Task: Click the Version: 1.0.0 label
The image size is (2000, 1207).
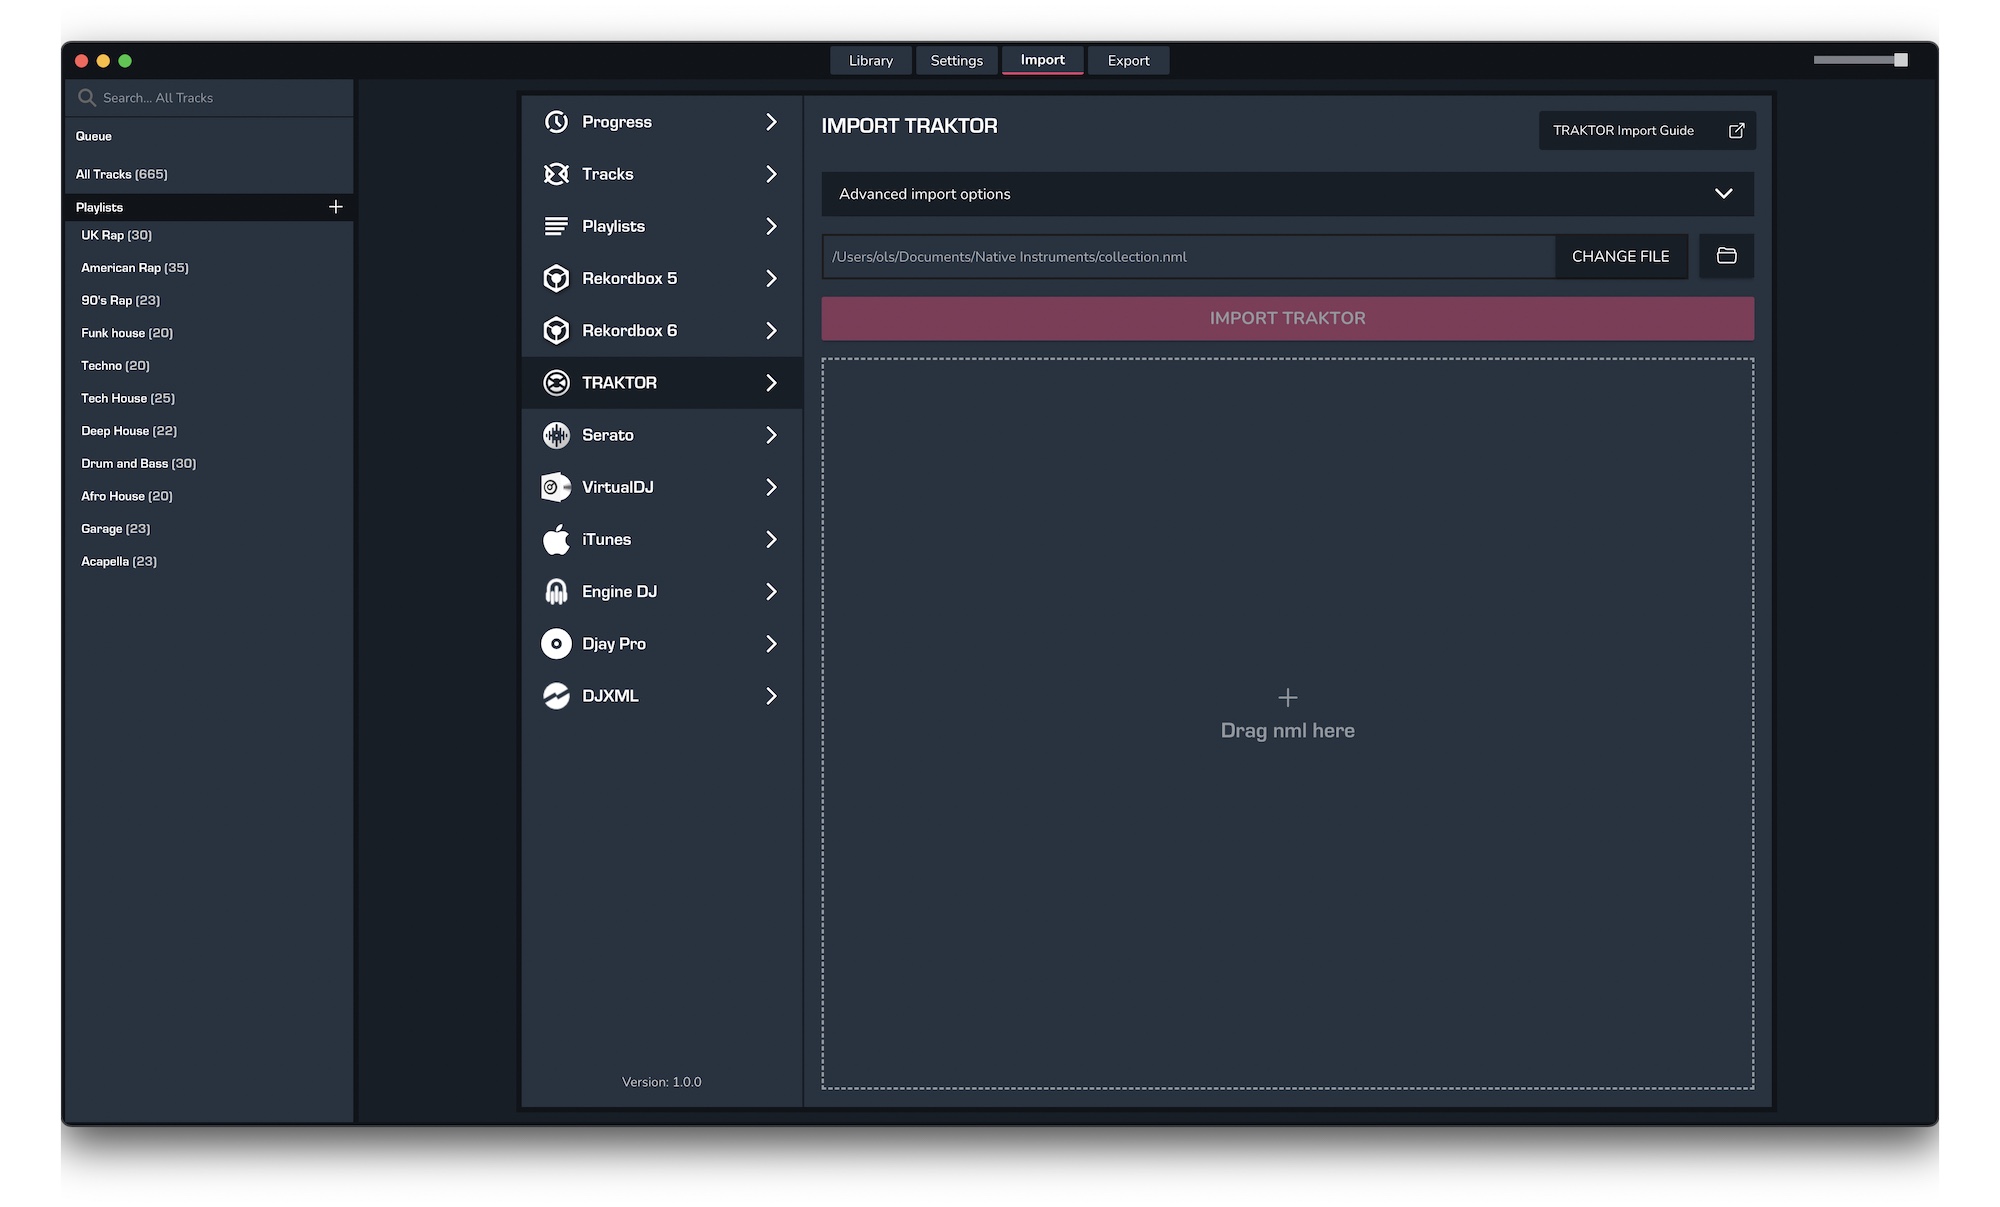Action: [x=661, y=1082]
